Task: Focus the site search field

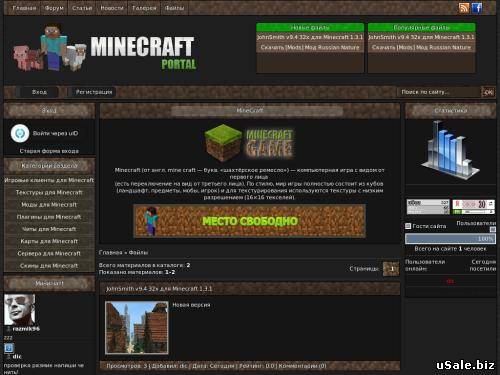Action: pyautogui.click(x=438, y=92)
